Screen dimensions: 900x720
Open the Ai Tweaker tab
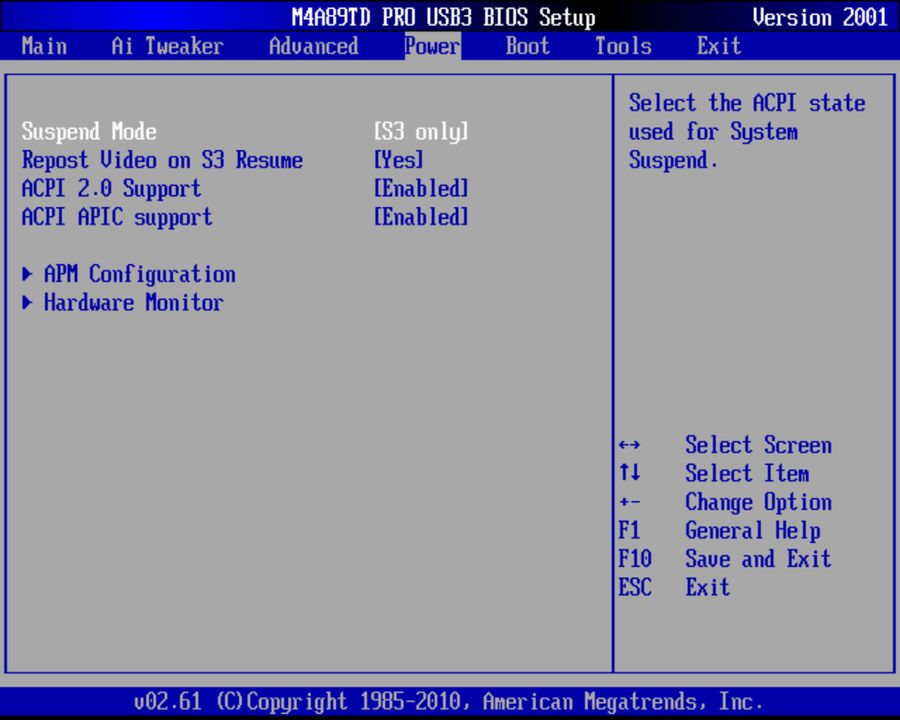[166, 46]
